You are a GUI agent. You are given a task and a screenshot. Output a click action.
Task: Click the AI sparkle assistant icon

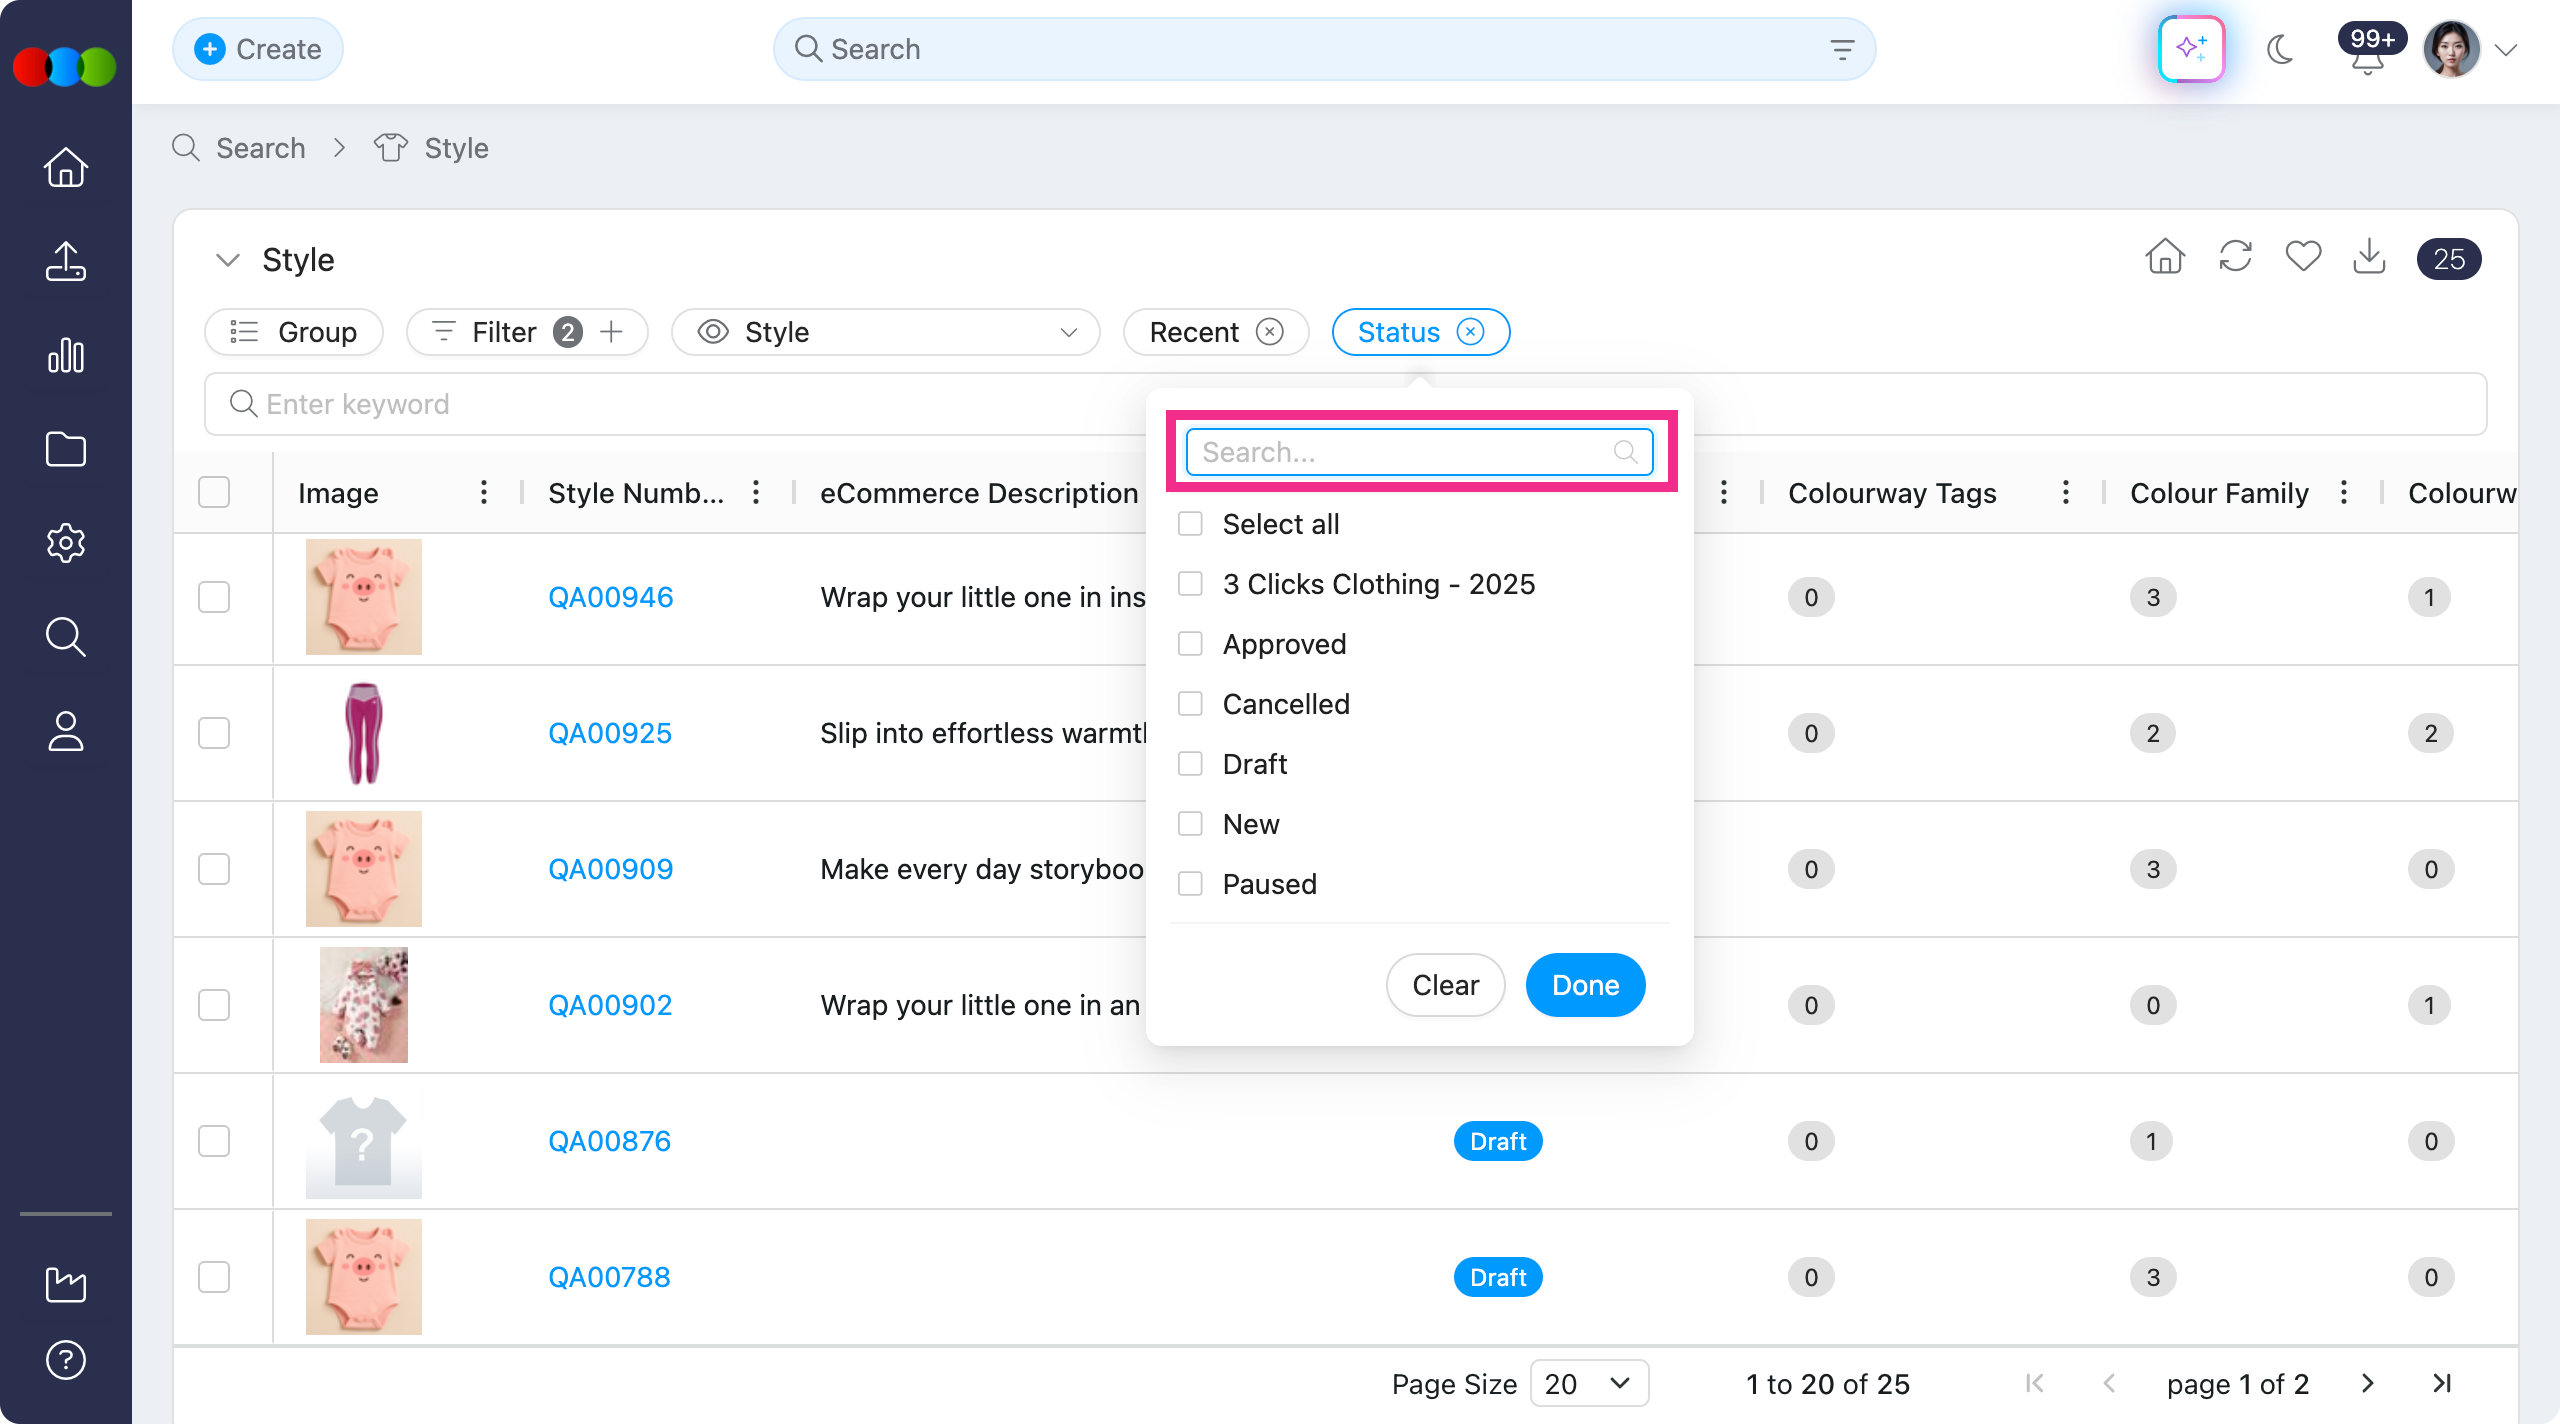point(2191,49)
